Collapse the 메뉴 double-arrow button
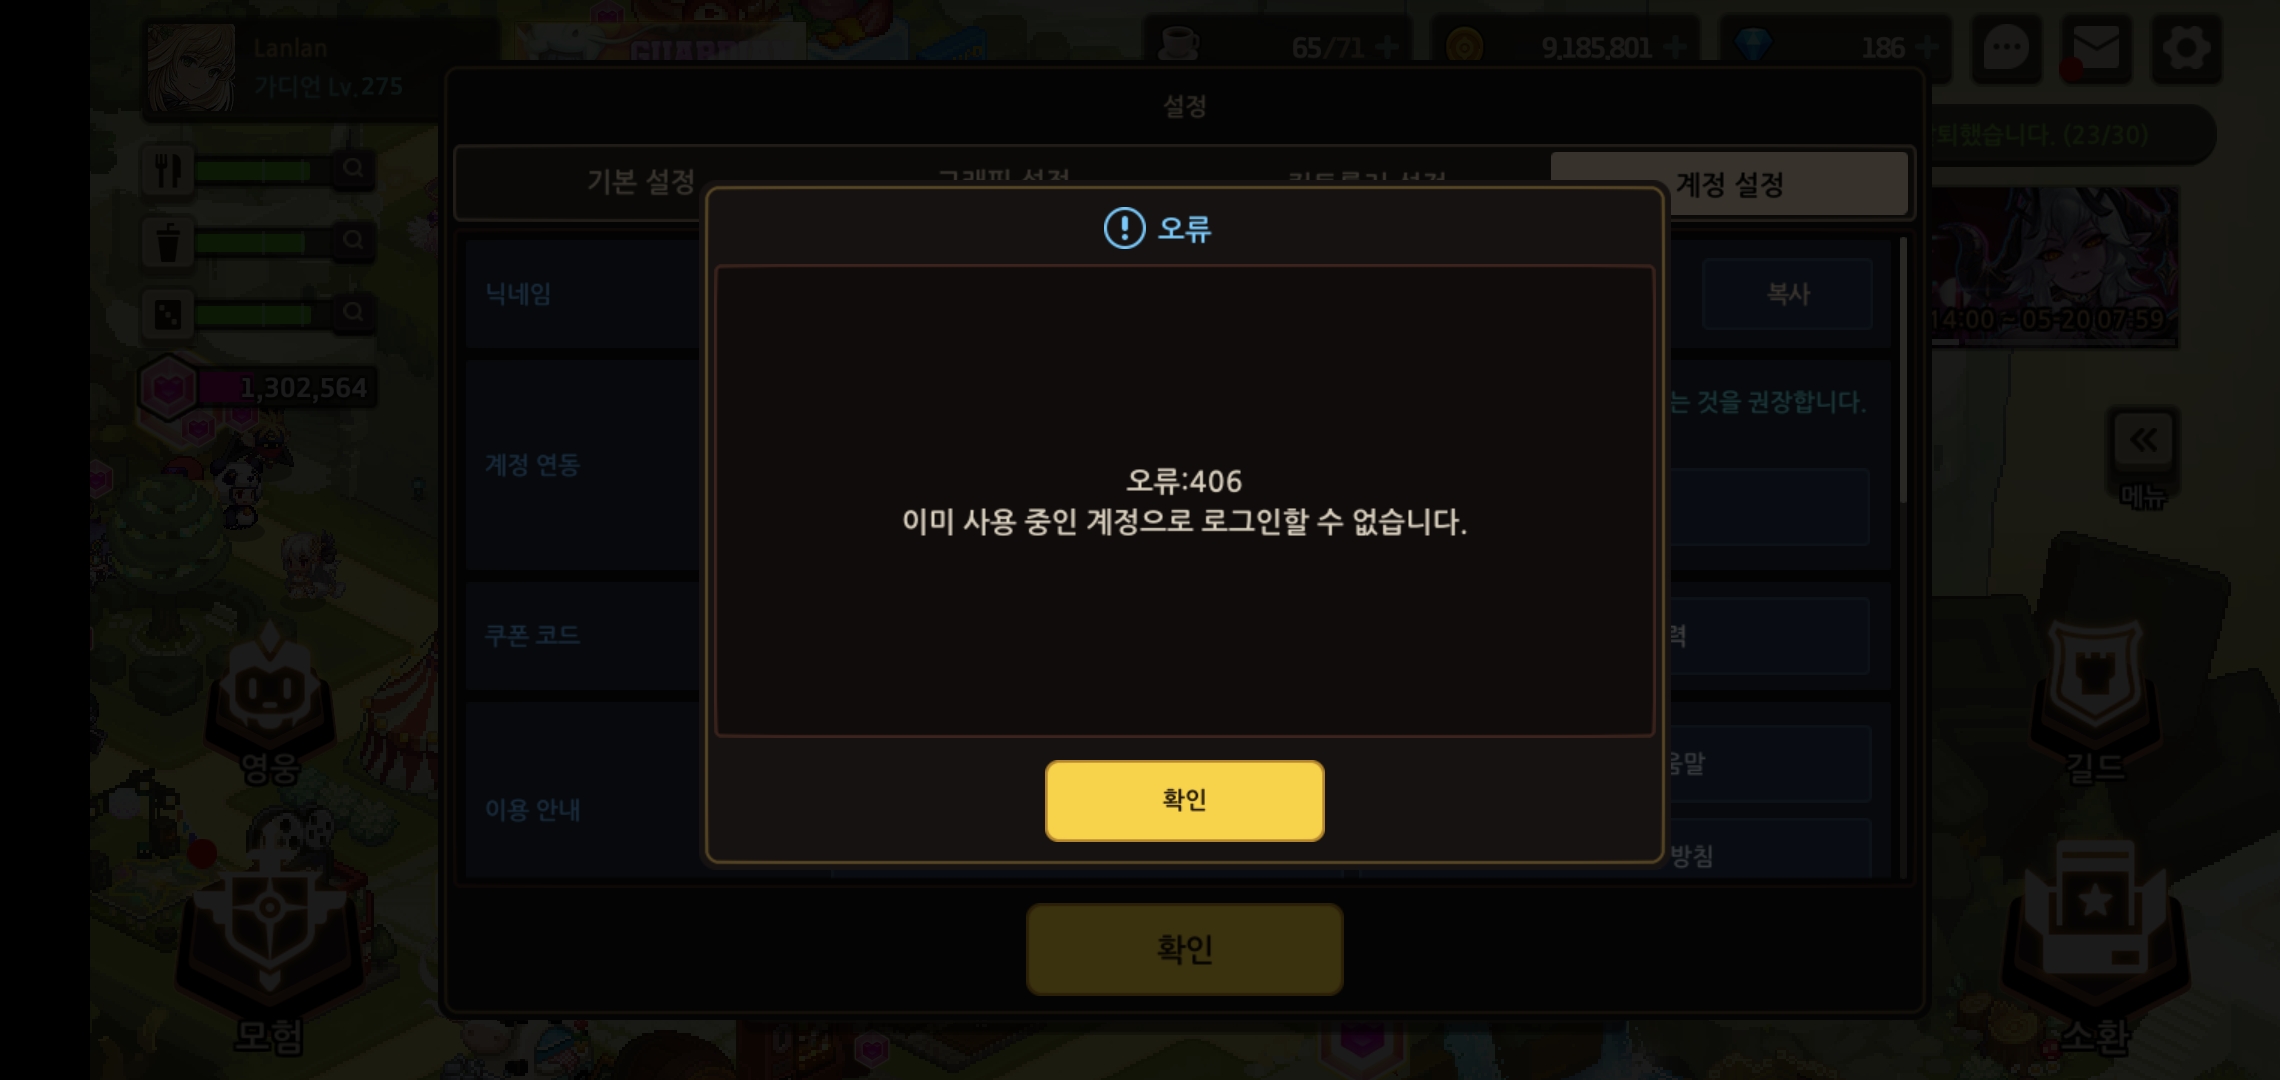This screenshot has width=2280, height=1080. tap(2142, 441)
